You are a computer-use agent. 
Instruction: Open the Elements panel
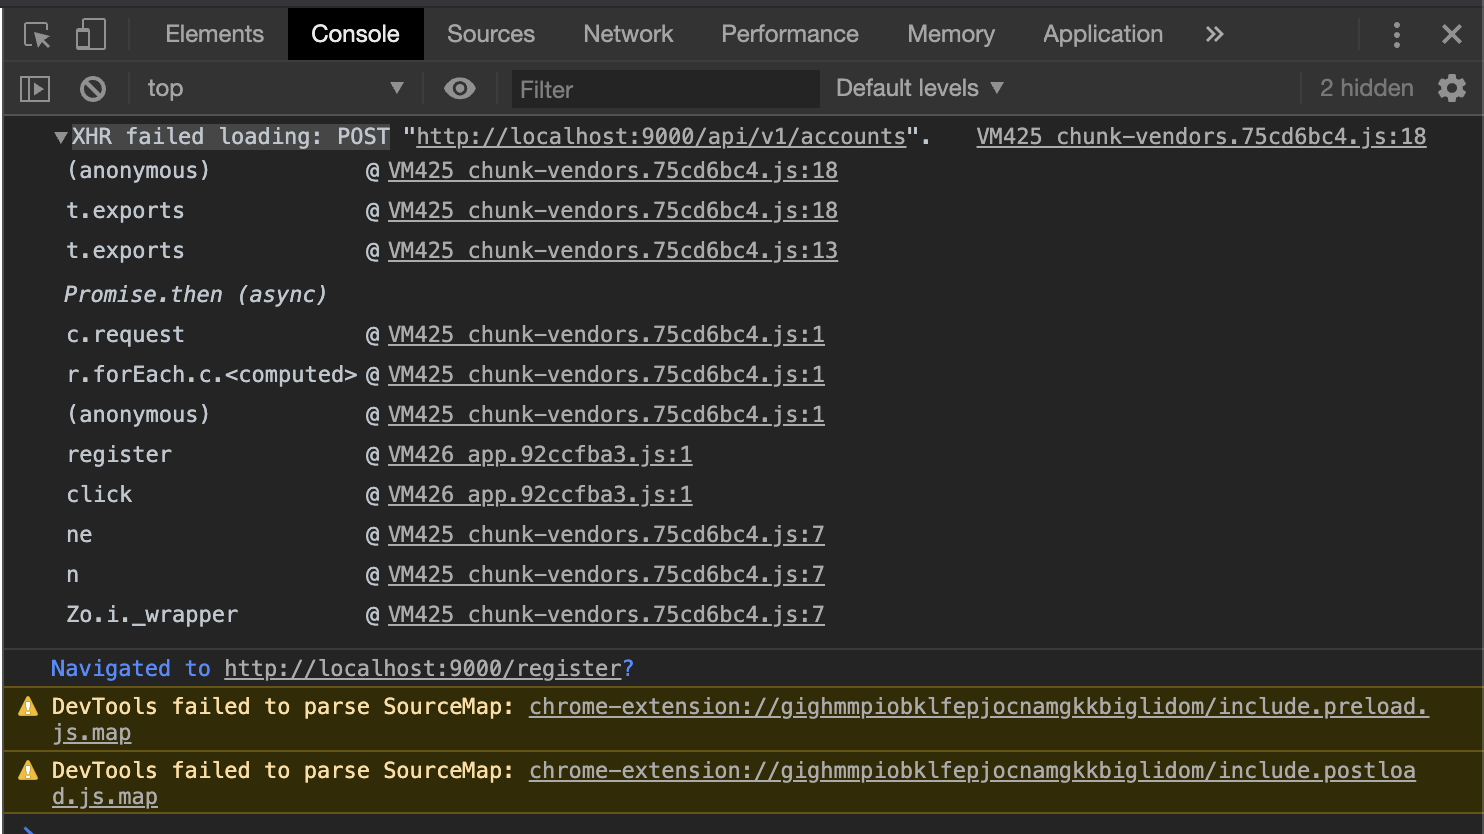(214, 33)
